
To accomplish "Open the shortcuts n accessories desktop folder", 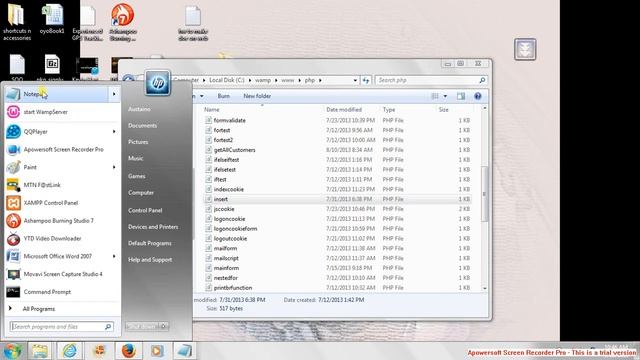I will [17, 21].
